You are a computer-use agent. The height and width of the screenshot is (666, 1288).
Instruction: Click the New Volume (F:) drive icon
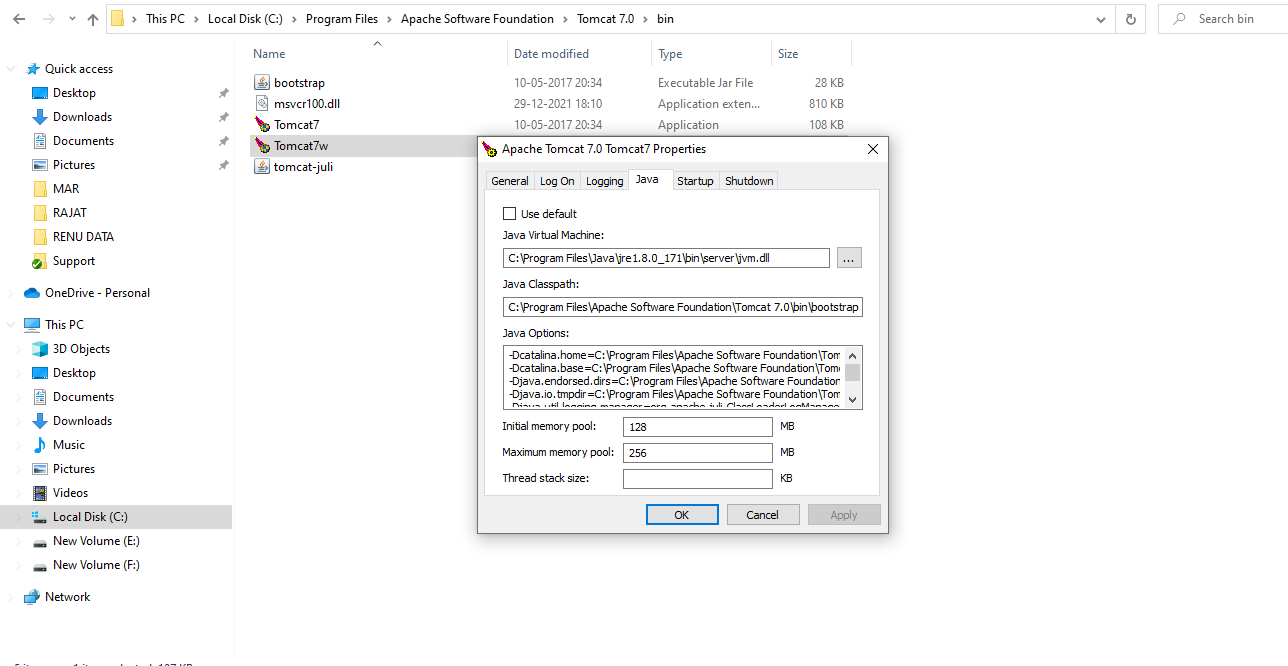pos(40,565)
